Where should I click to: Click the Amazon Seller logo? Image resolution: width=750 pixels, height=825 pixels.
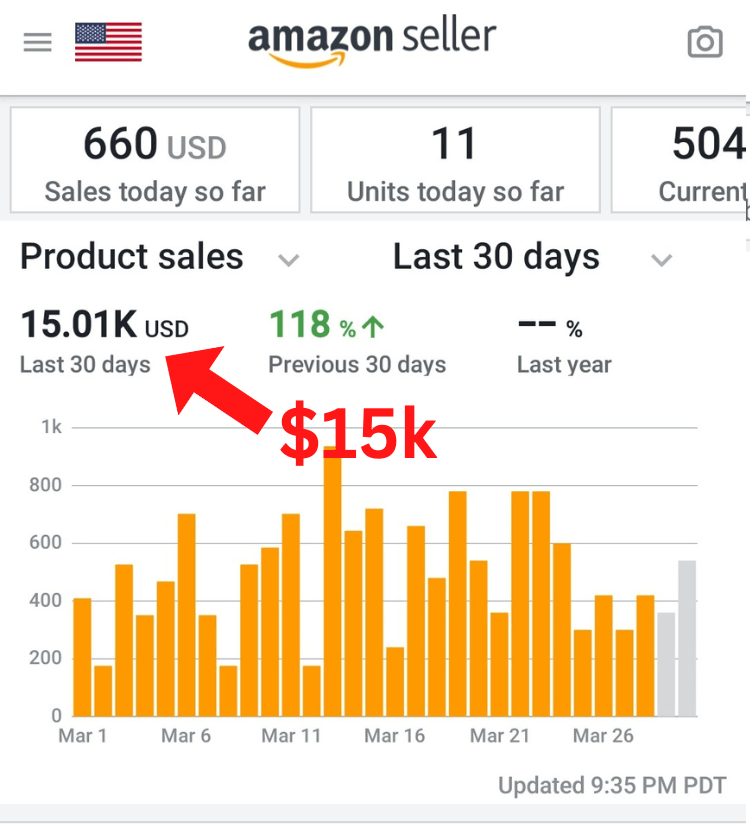(x=372, y=42)
